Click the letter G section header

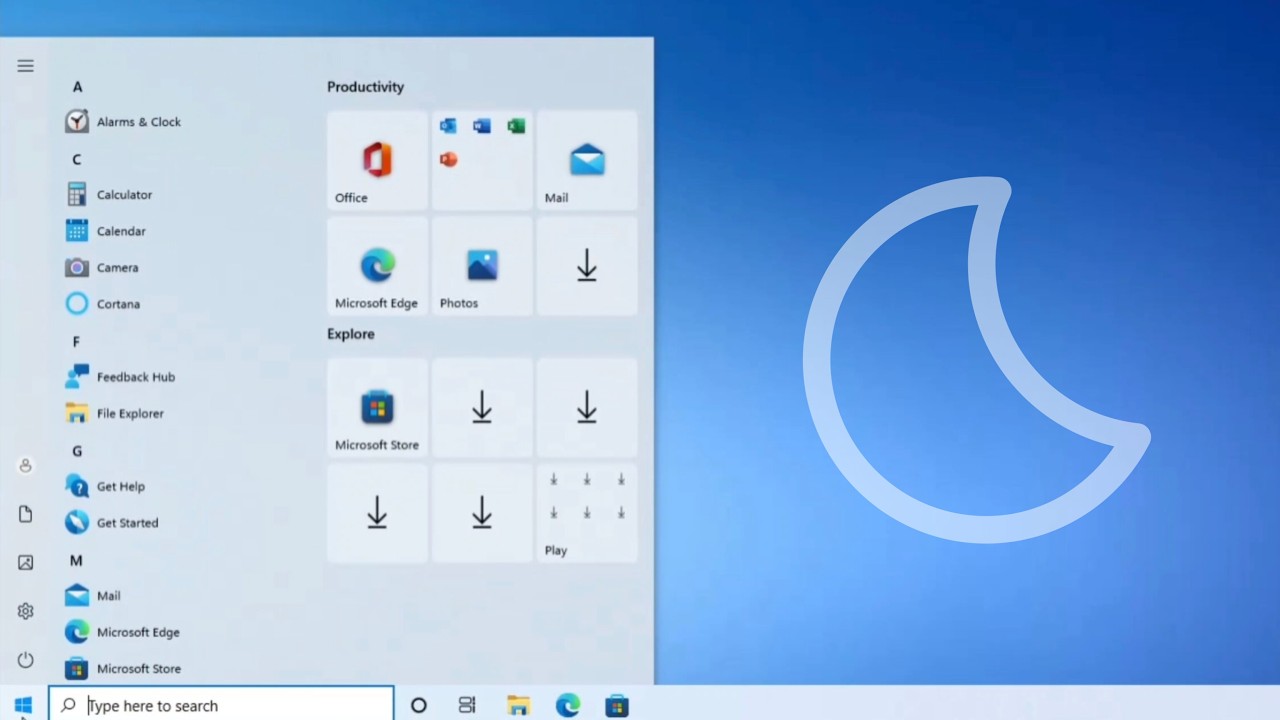[x=77, y=451]
